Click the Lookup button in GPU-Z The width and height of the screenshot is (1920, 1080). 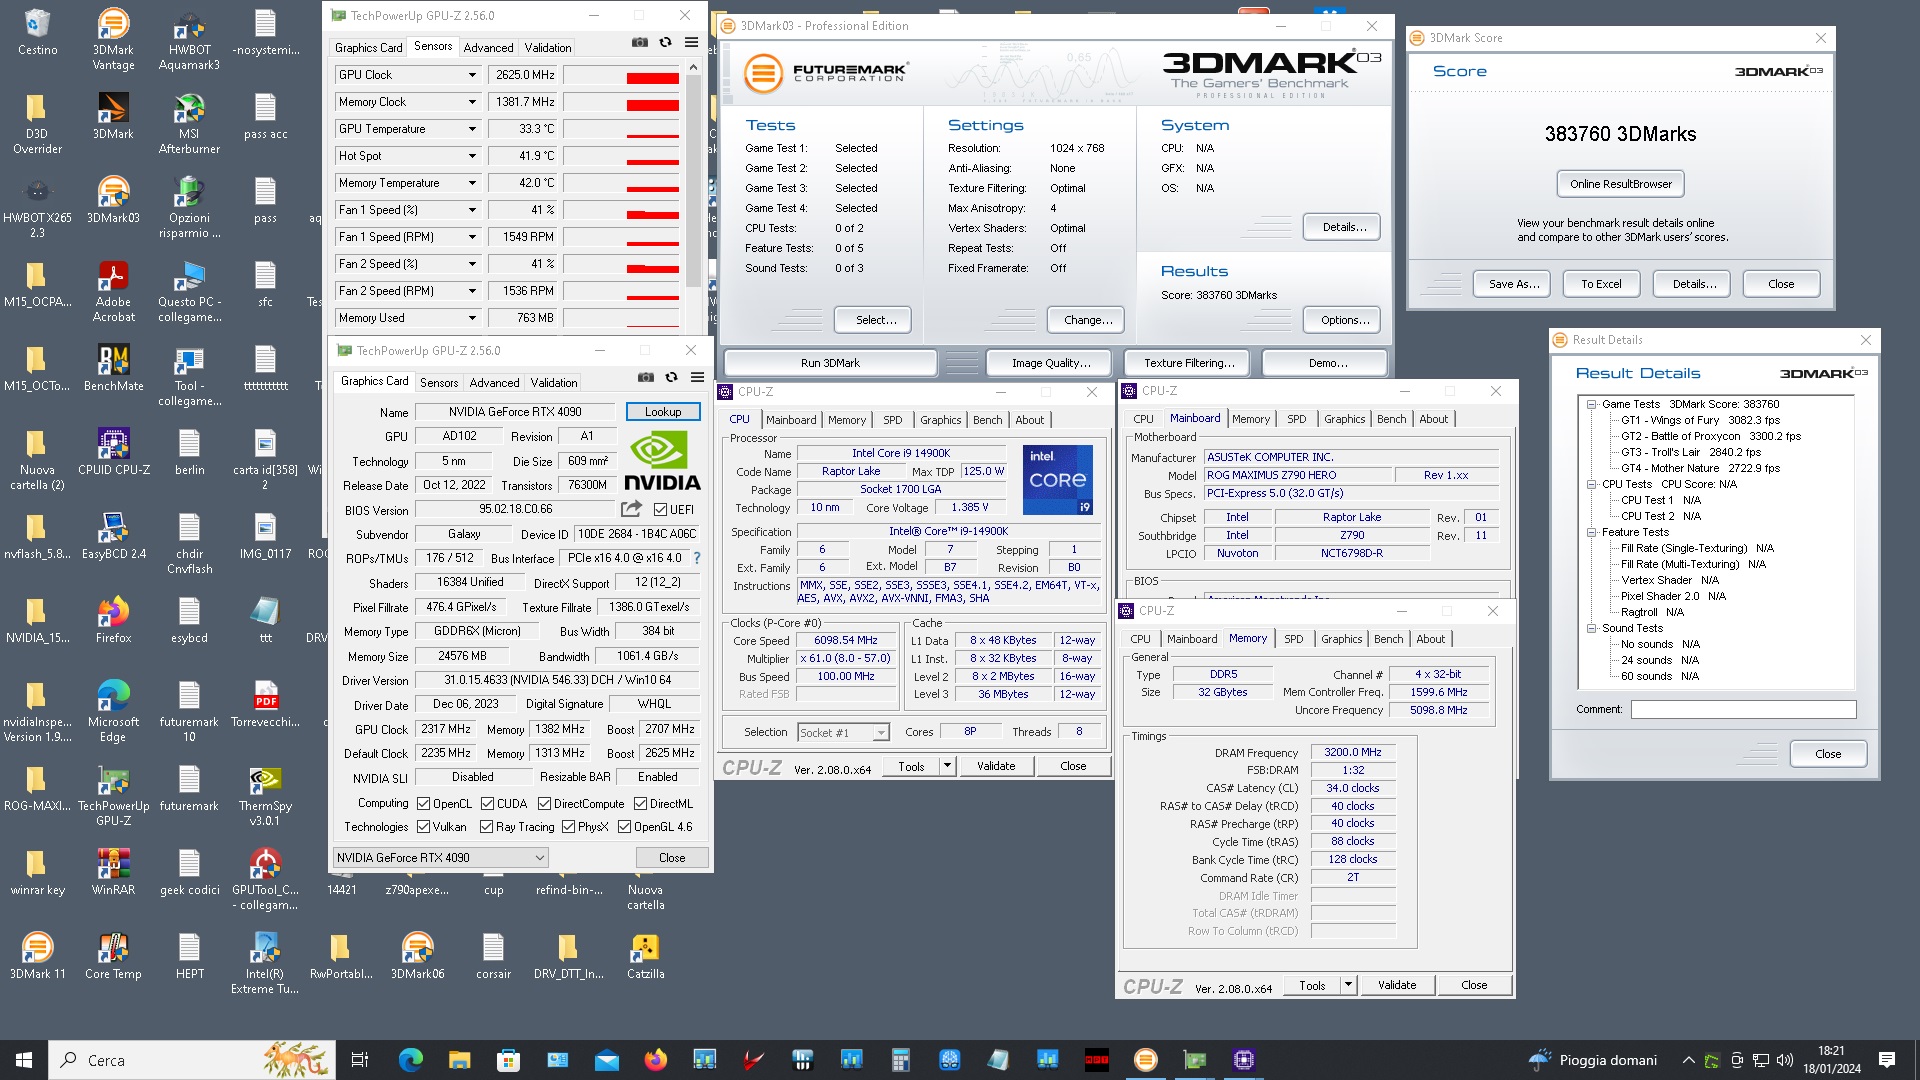(663, 412)
